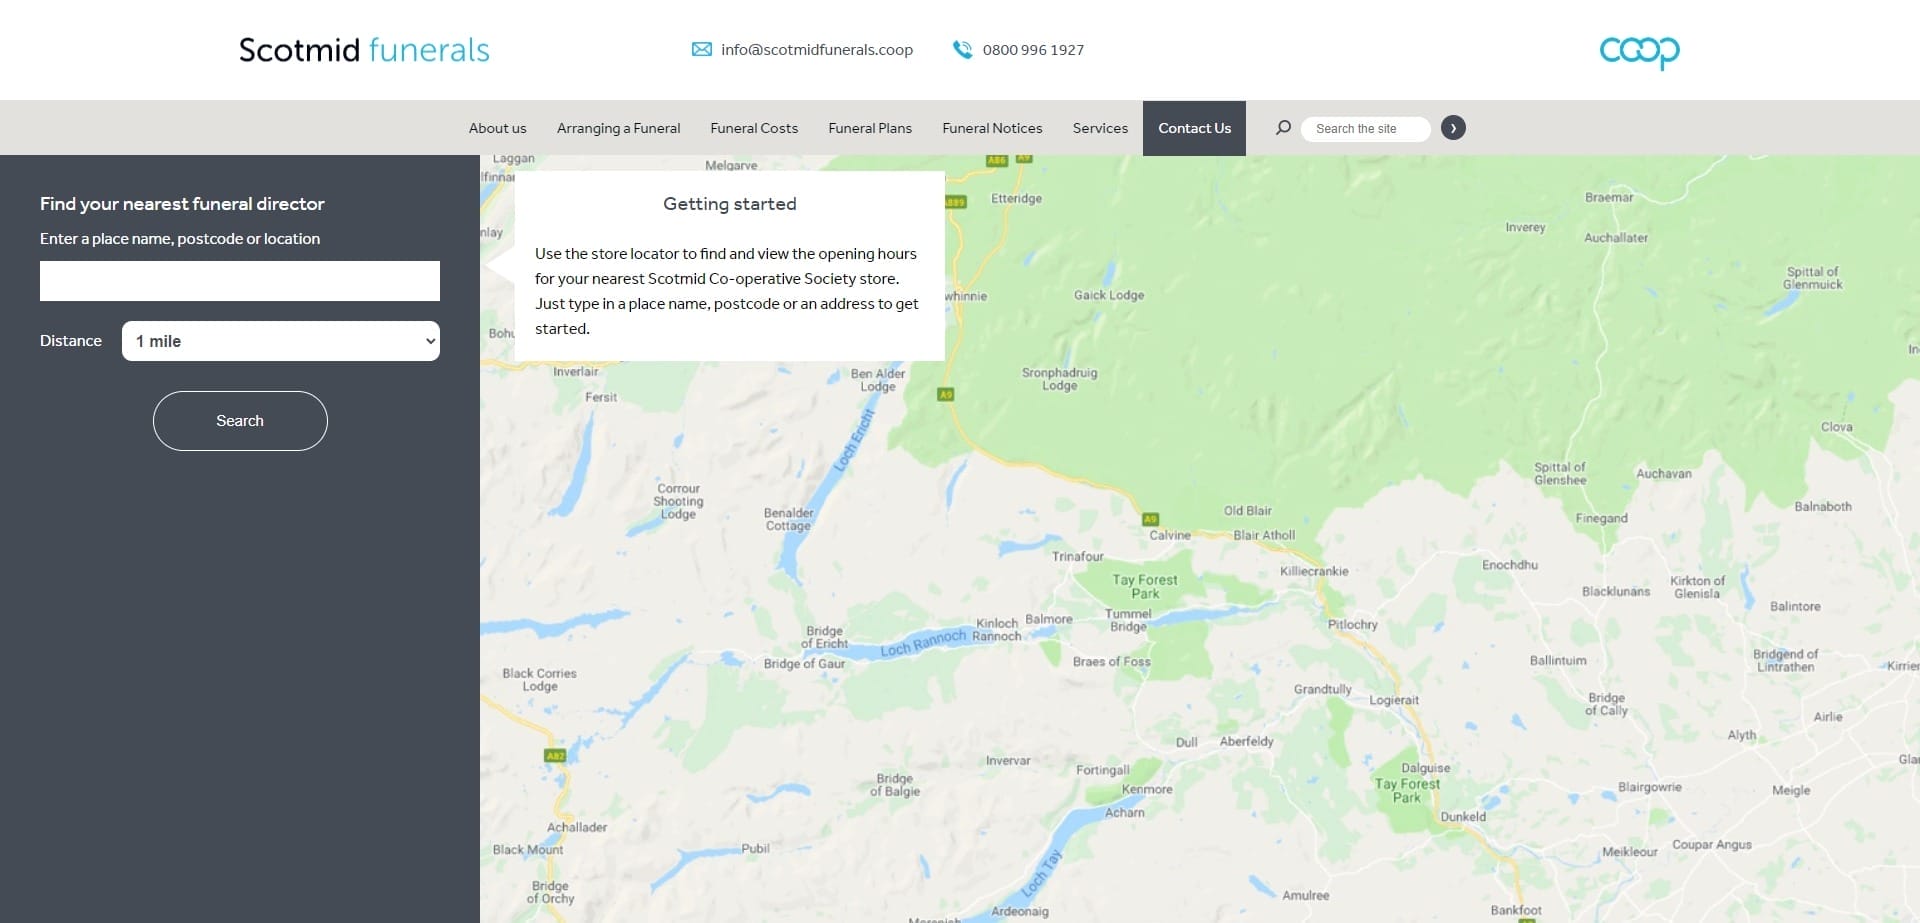Visit the Services section

point(1100,127)
